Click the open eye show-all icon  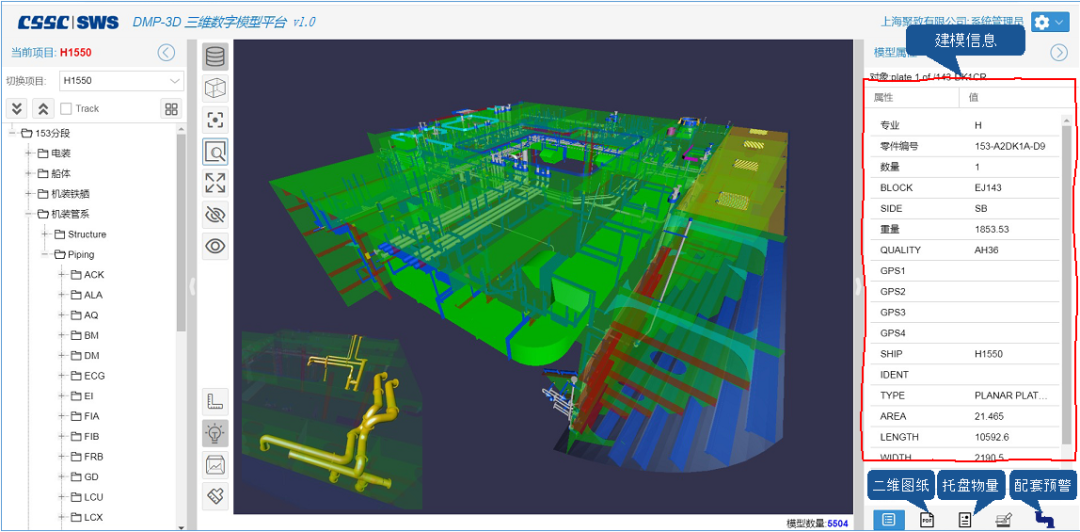(215, 246)
